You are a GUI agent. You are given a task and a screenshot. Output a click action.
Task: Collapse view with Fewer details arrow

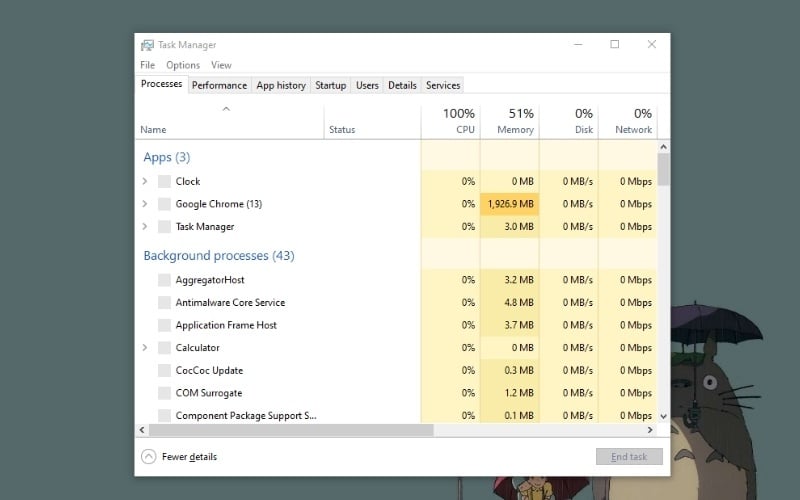pos(148,456)
